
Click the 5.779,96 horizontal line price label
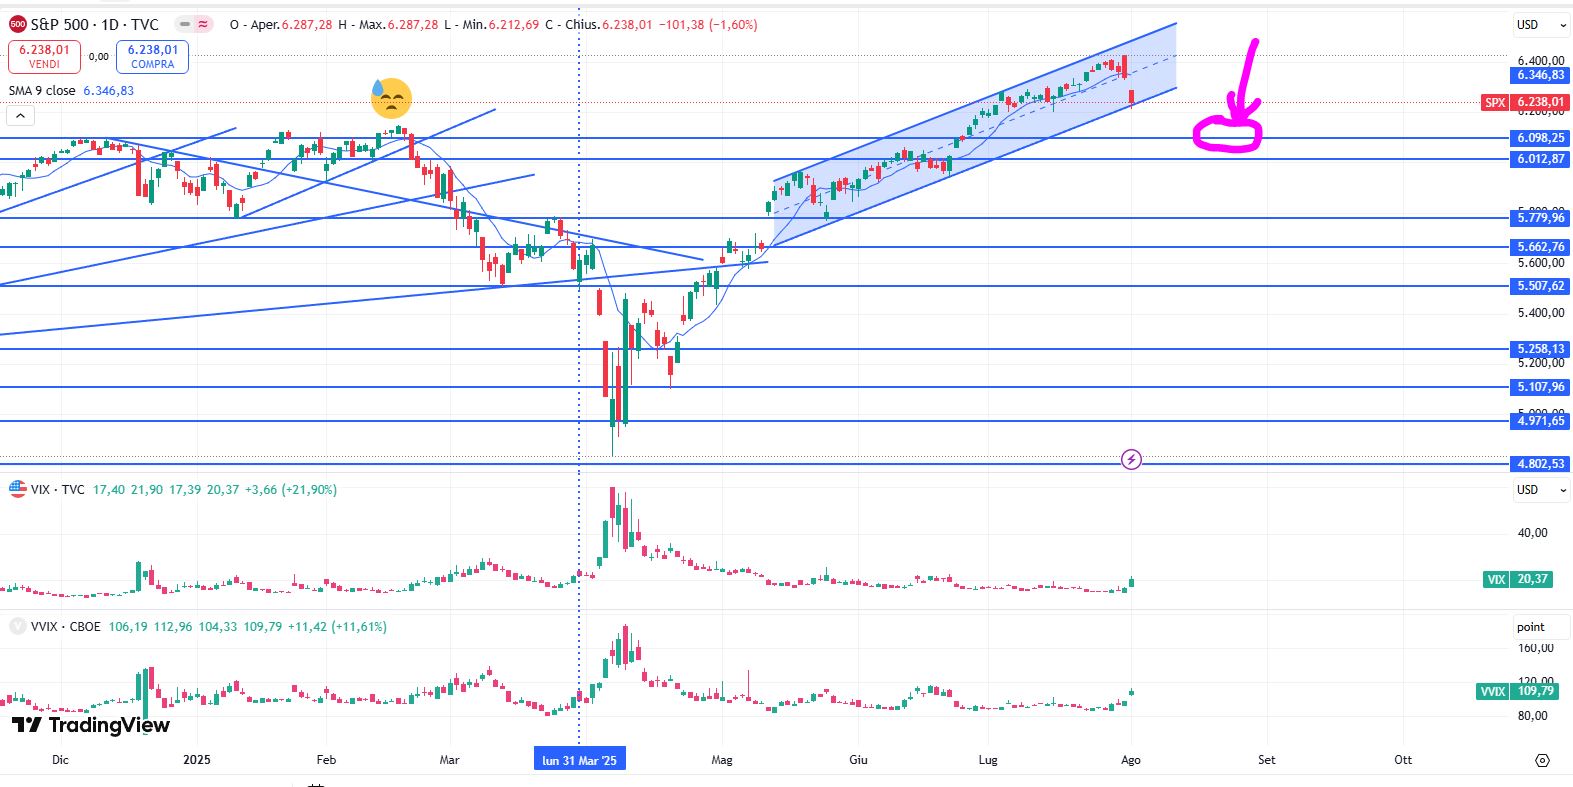pos(1540,218)
